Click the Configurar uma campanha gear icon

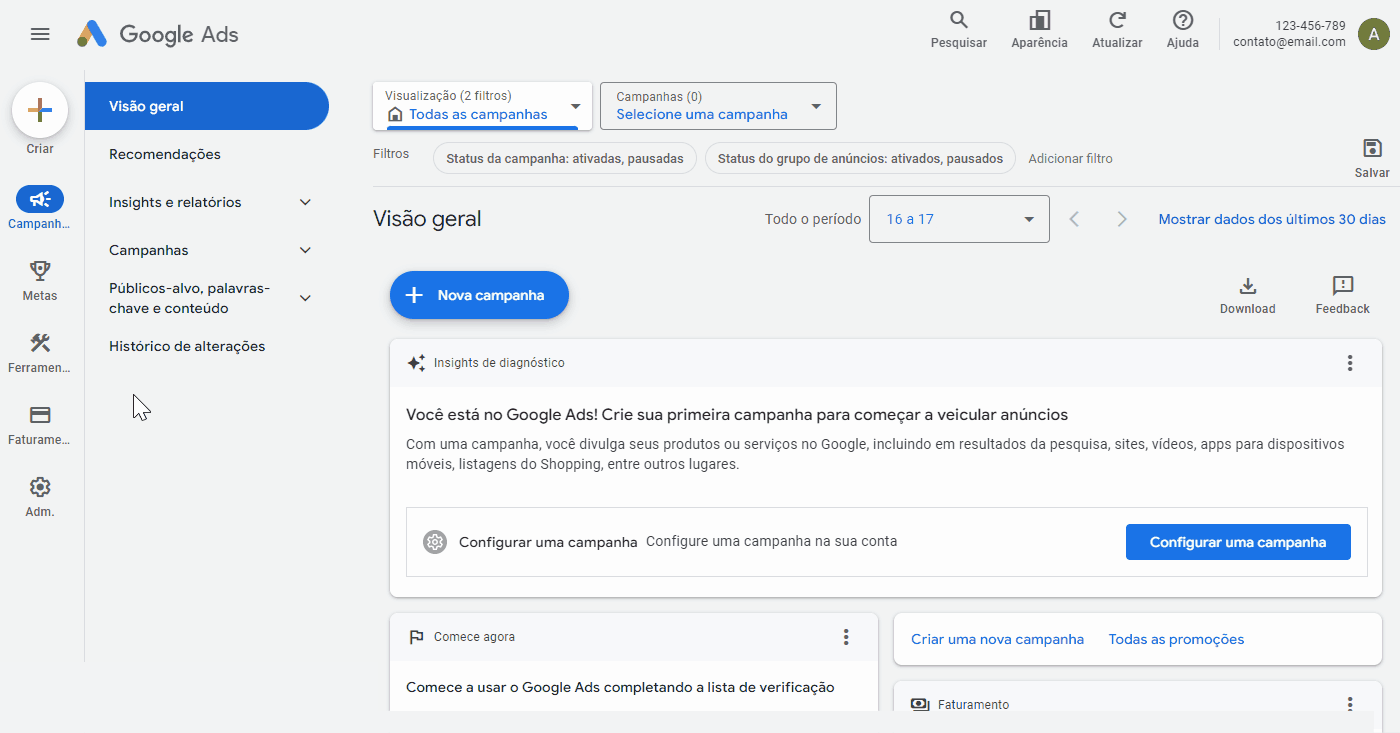click(434, 542)
